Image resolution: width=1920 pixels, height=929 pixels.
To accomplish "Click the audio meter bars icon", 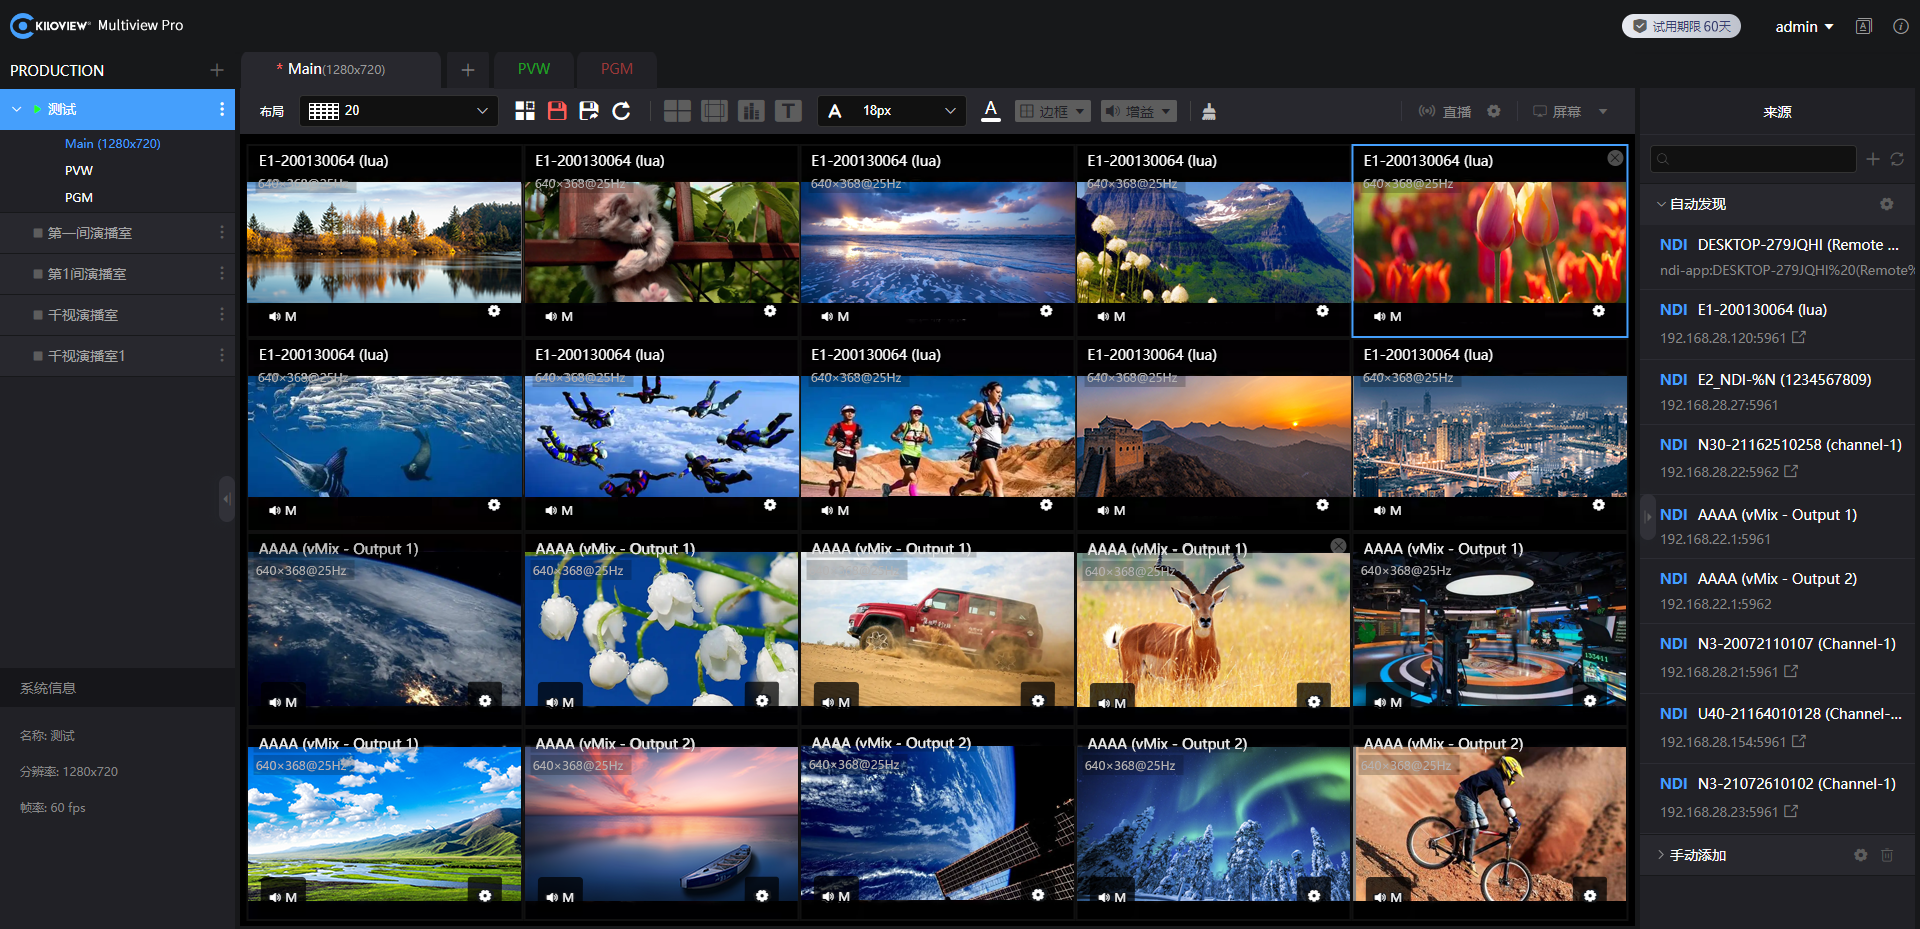I will [751, 111].
